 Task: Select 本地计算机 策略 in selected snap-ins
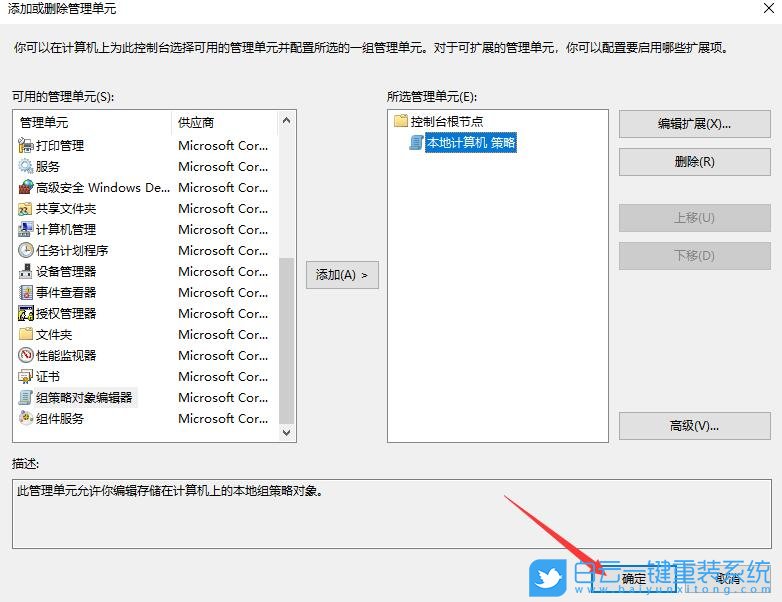click(470, 143)
